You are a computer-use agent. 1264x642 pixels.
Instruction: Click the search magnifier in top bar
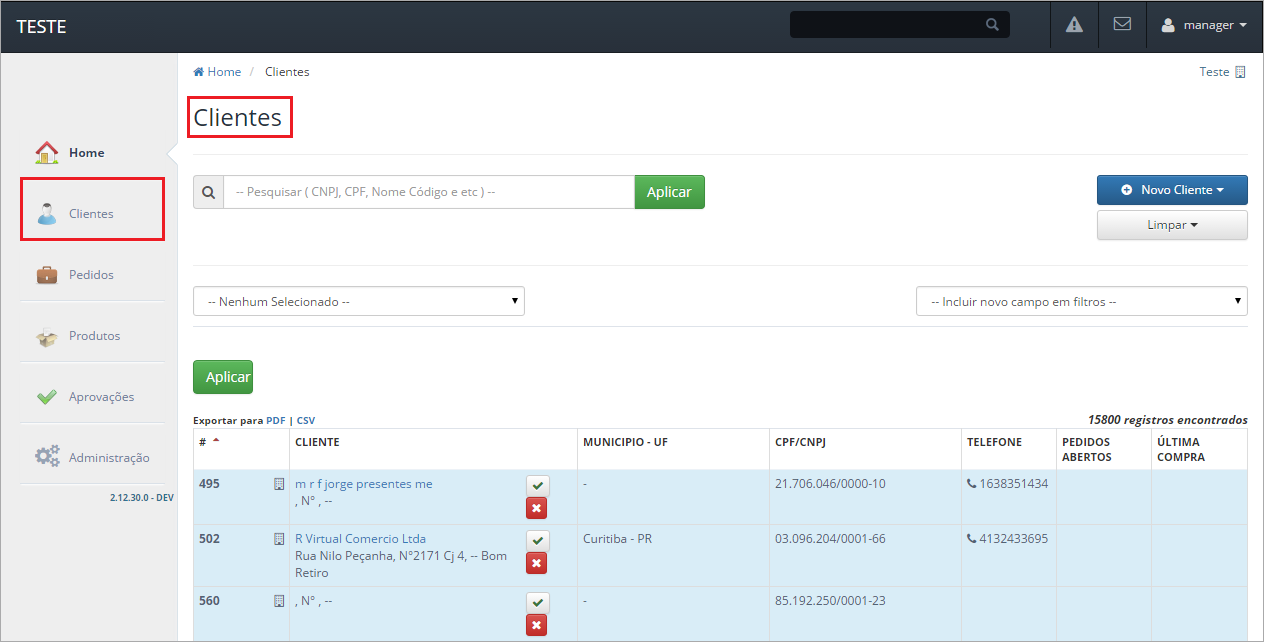click(x=992, y=25)
